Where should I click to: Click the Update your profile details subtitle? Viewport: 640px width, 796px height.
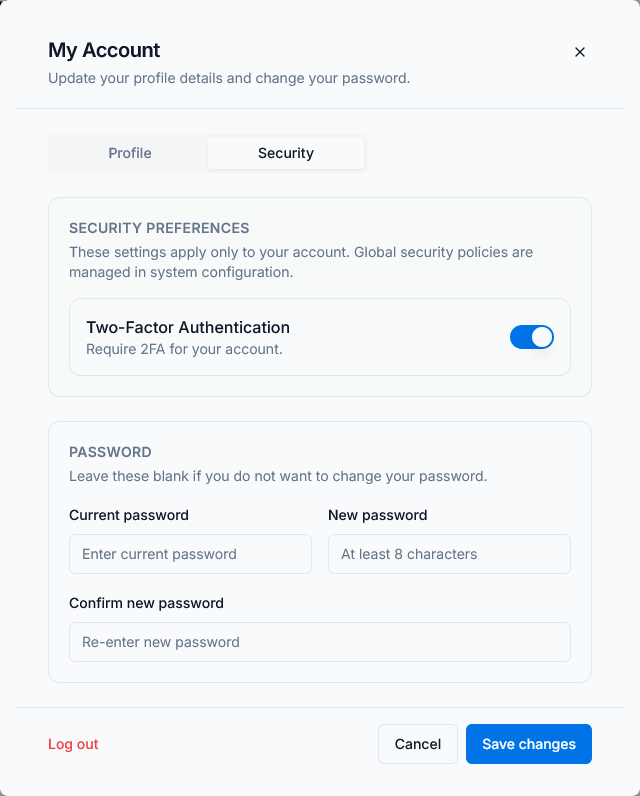pos(229,78)
